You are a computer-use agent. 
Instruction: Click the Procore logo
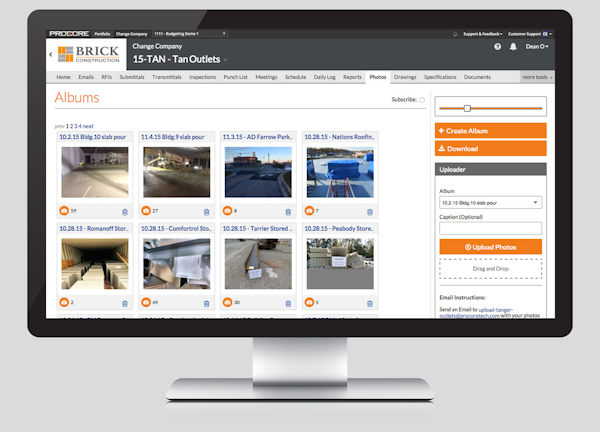(69, 34)
